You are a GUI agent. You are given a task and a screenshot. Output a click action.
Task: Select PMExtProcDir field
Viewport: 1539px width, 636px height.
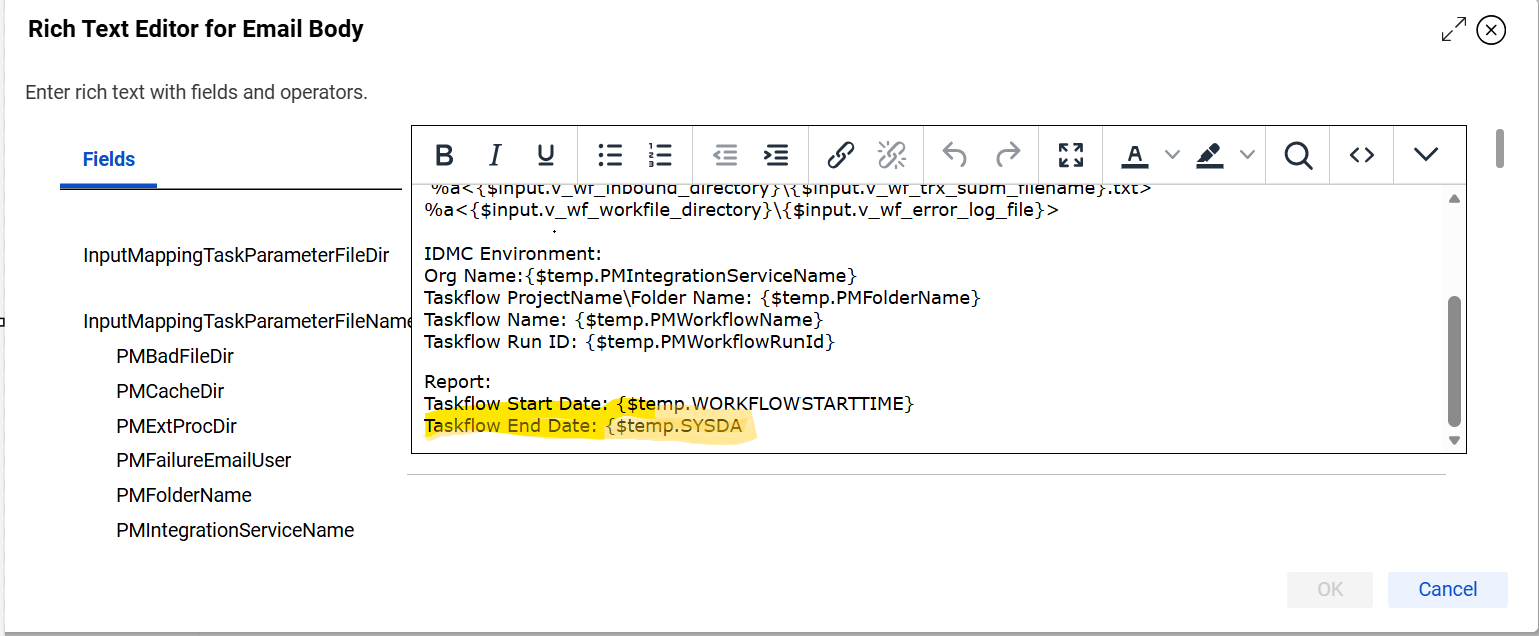point(176,427)
